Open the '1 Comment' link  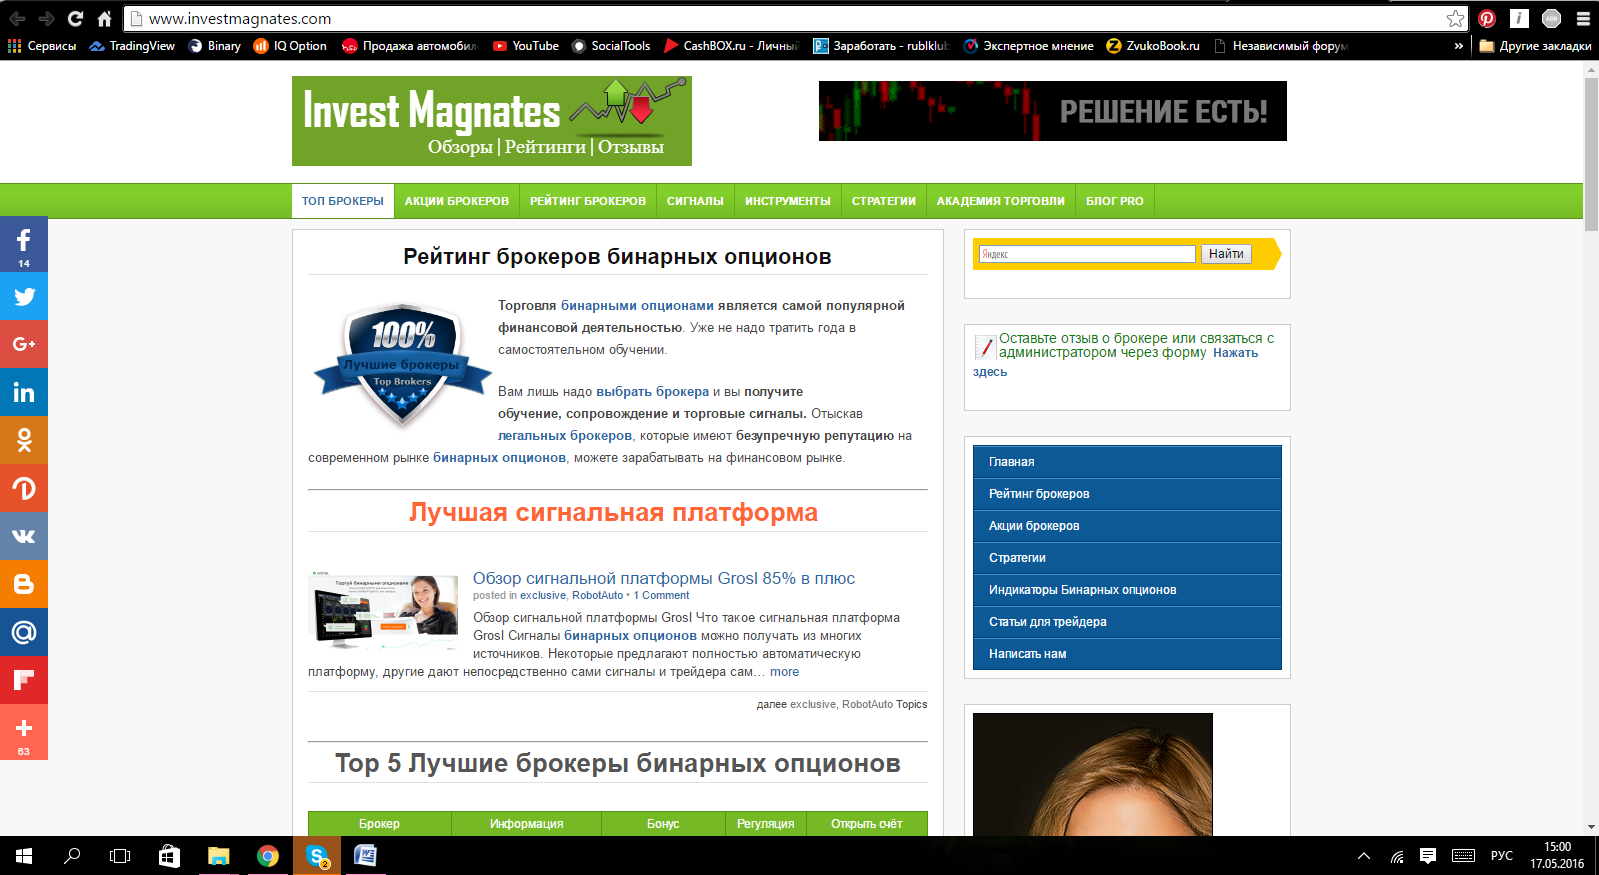(x=661, y=595)
